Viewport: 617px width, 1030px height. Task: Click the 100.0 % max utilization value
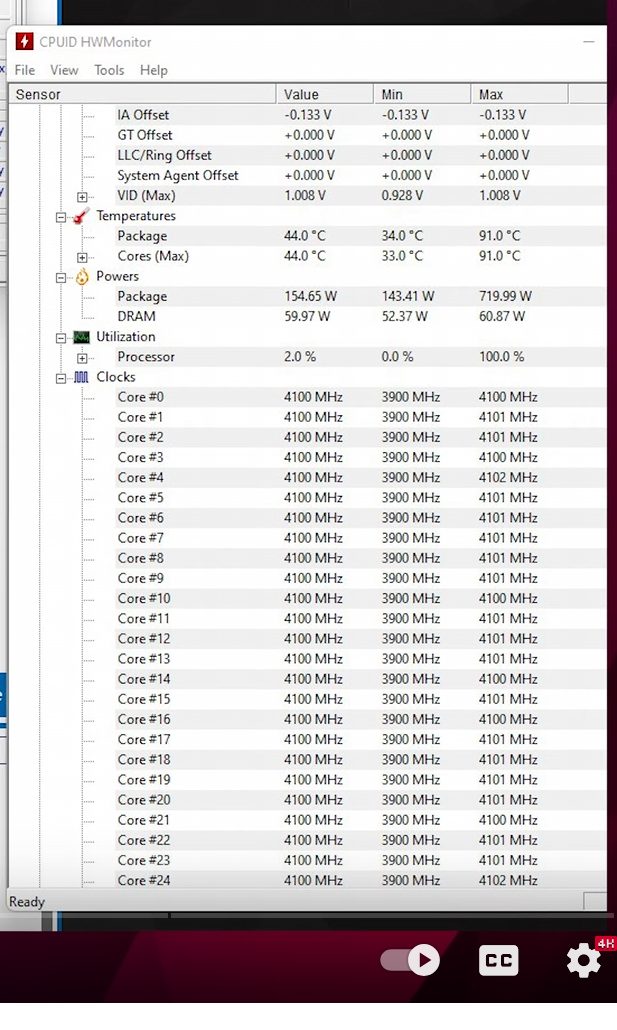(501, 357)
